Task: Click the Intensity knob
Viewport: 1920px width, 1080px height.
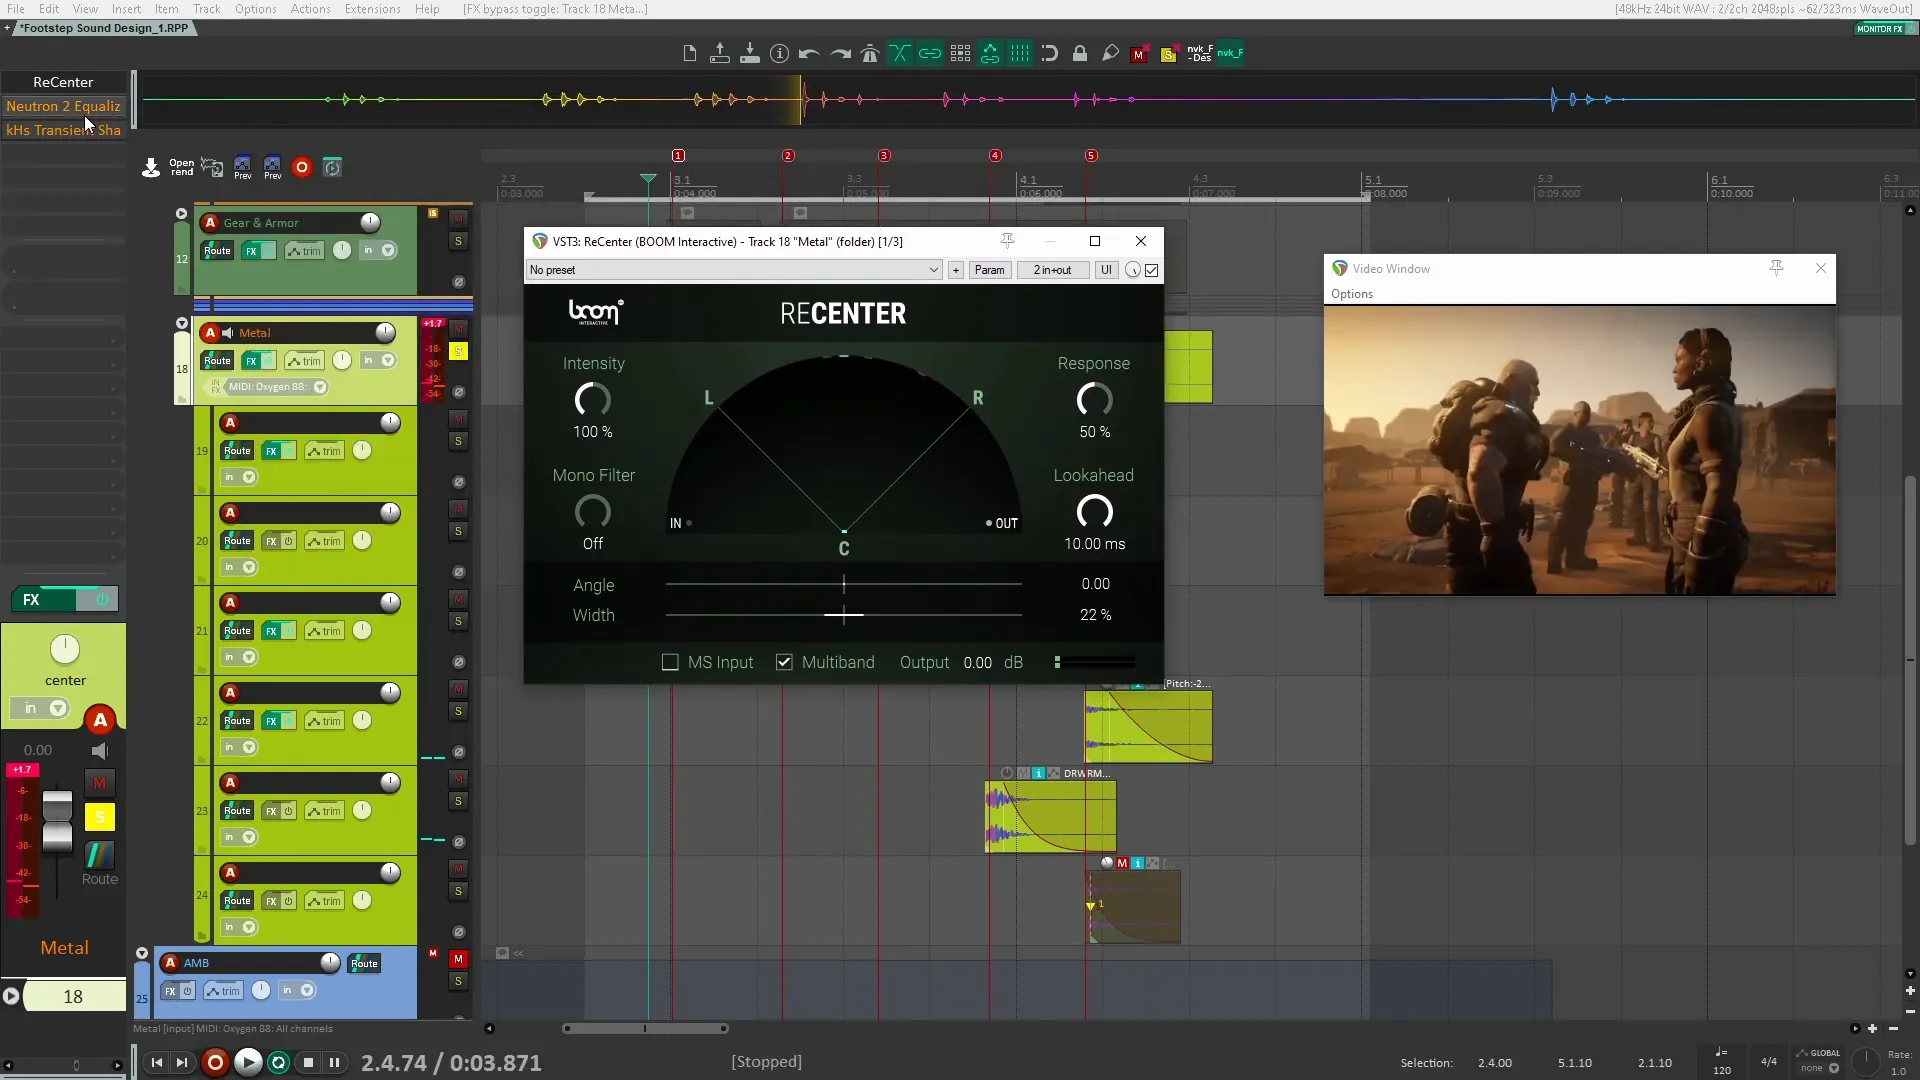Action: tap(593, 400)
